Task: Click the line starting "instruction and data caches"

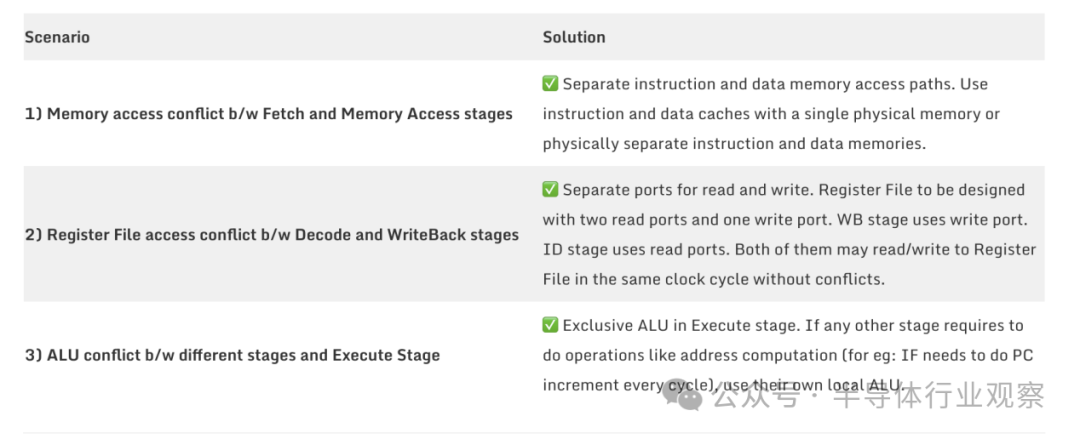Action: point(771,114)
